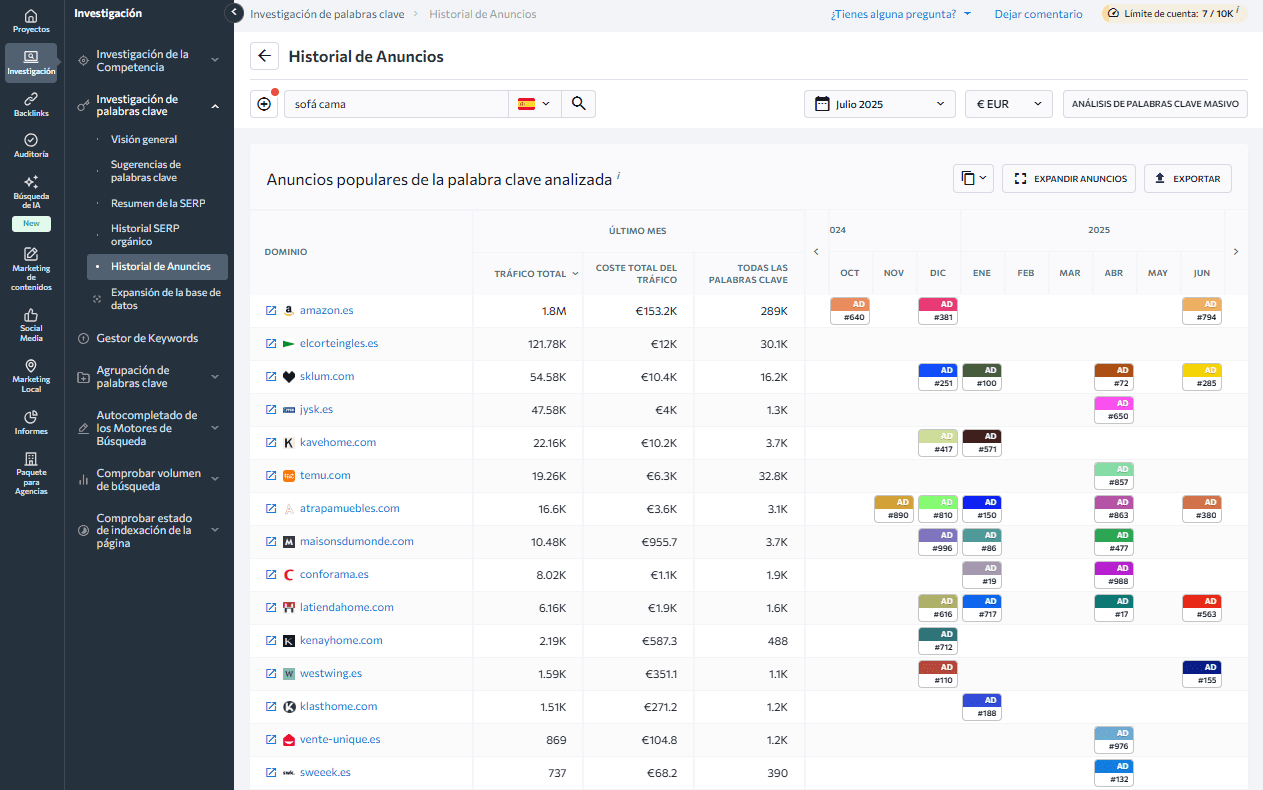Image resolution: width=1263 pixels, height=790 pixels.
Task: Click the Investigación rail icon
Action: (x=31, y=63)
